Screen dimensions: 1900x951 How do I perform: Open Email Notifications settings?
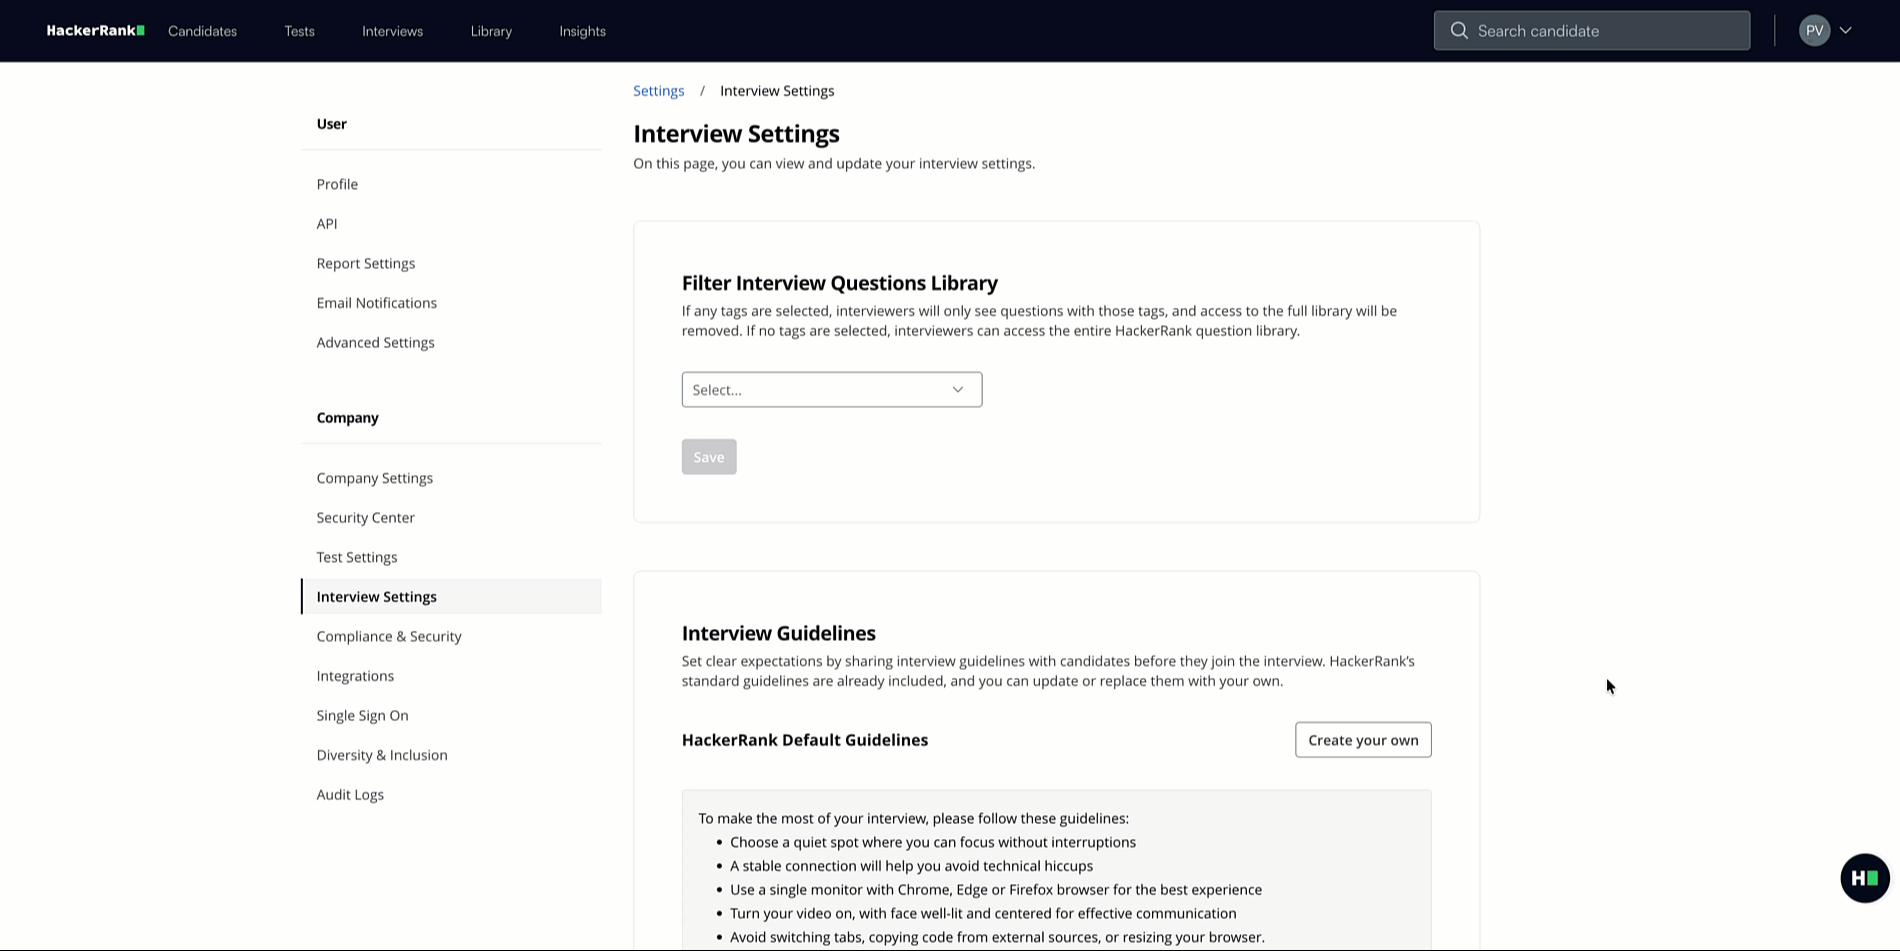376,302
